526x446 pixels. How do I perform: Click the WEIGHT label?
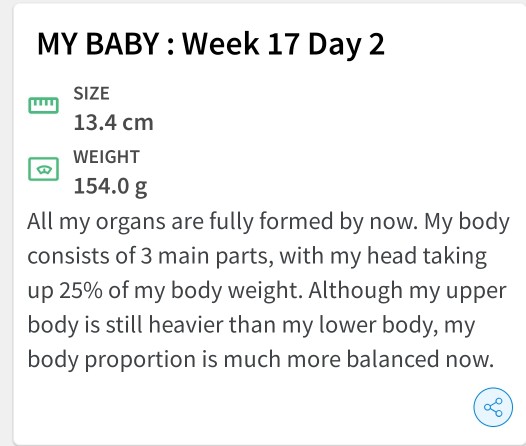[x=106, y=157]
